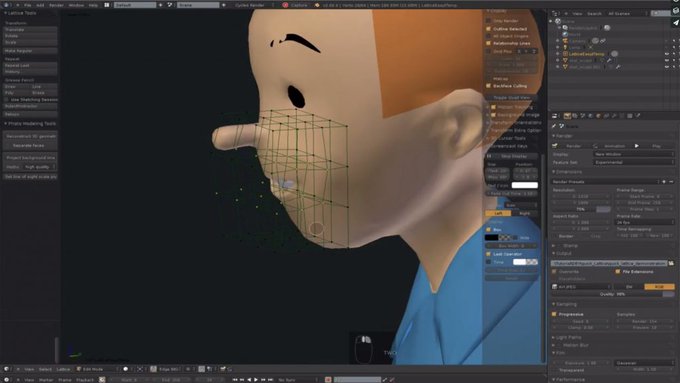Open the Window menu in top bar
The image size is (680, 383).
(x=76, y=5)
